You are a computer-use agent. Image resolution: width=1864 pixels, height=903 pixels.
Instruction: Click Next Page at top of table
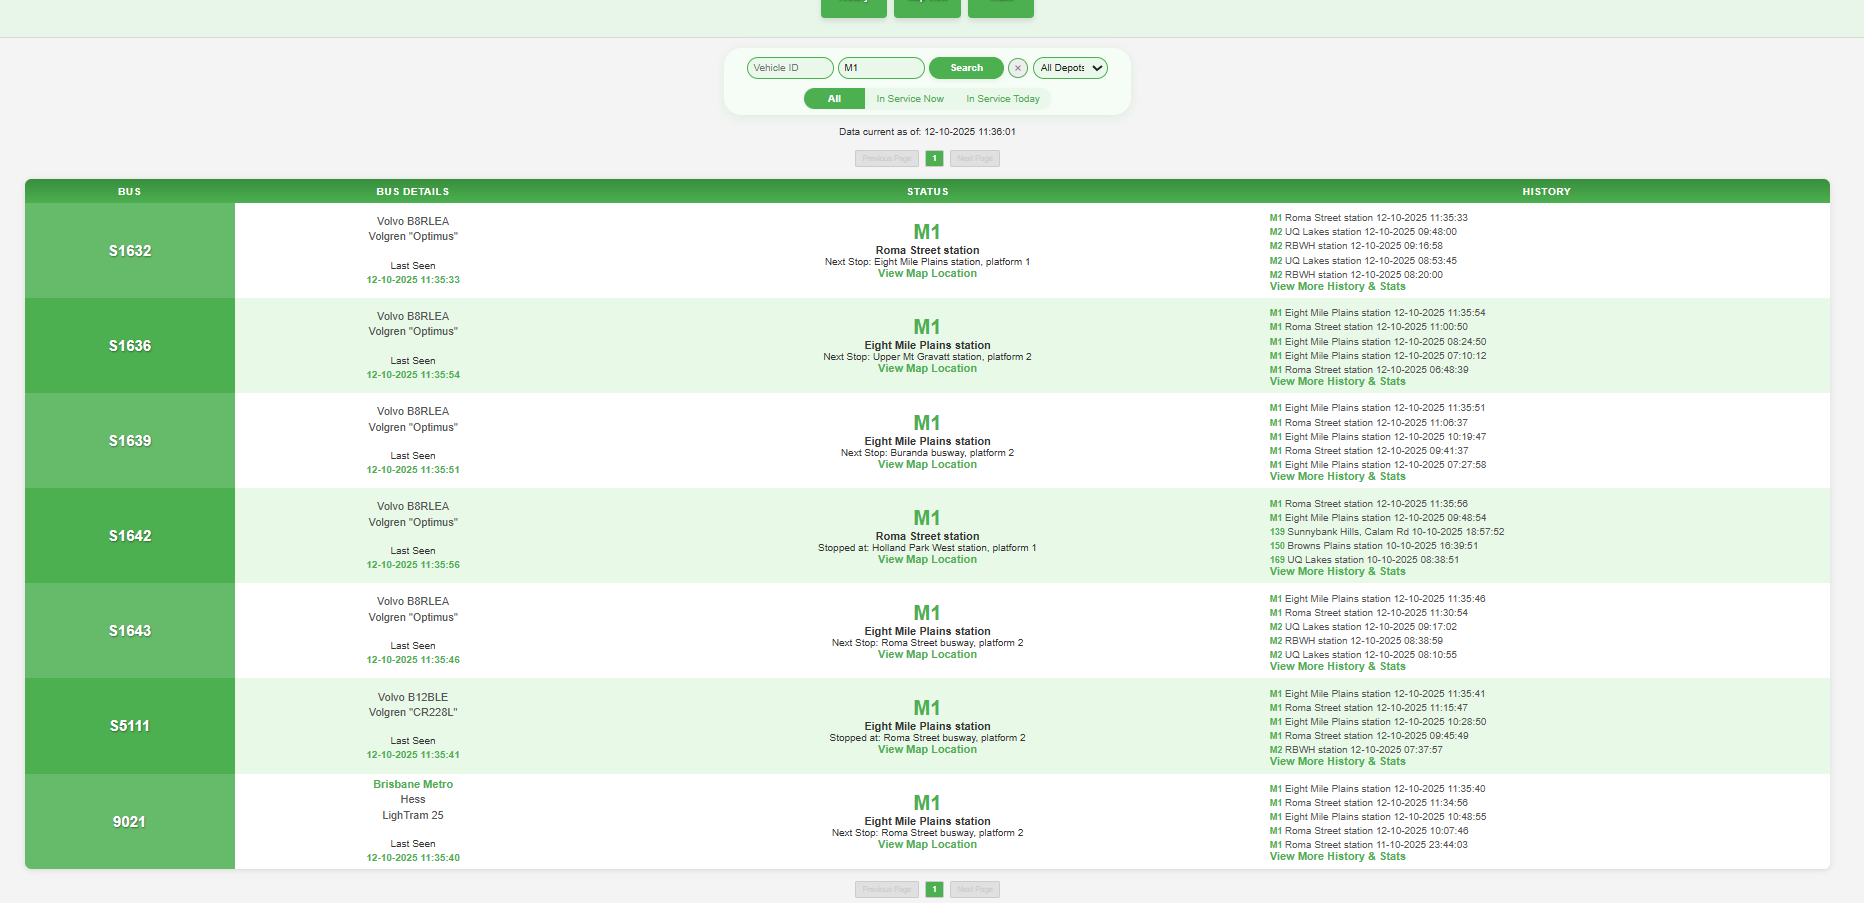[x=974, y=158]
